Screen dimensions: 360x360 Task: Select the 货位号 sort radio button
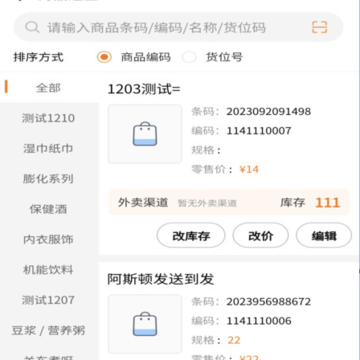pyautogui.click(x=189, y=57)
